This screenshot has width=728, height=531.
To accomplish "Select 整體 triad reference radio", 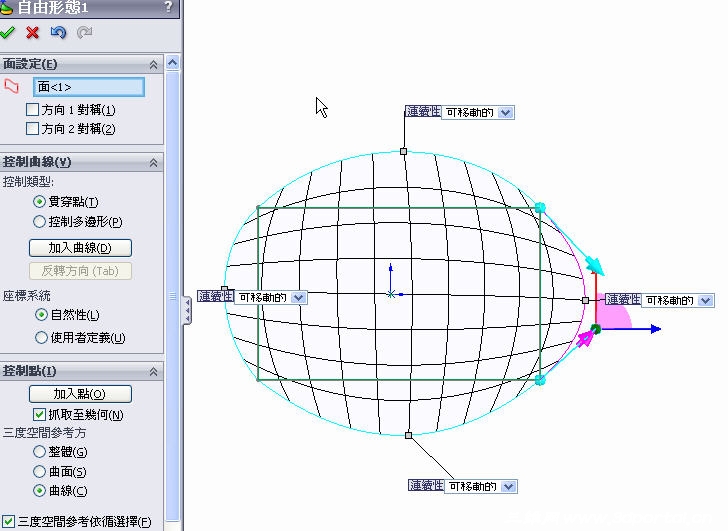I will tap(39, 451).
